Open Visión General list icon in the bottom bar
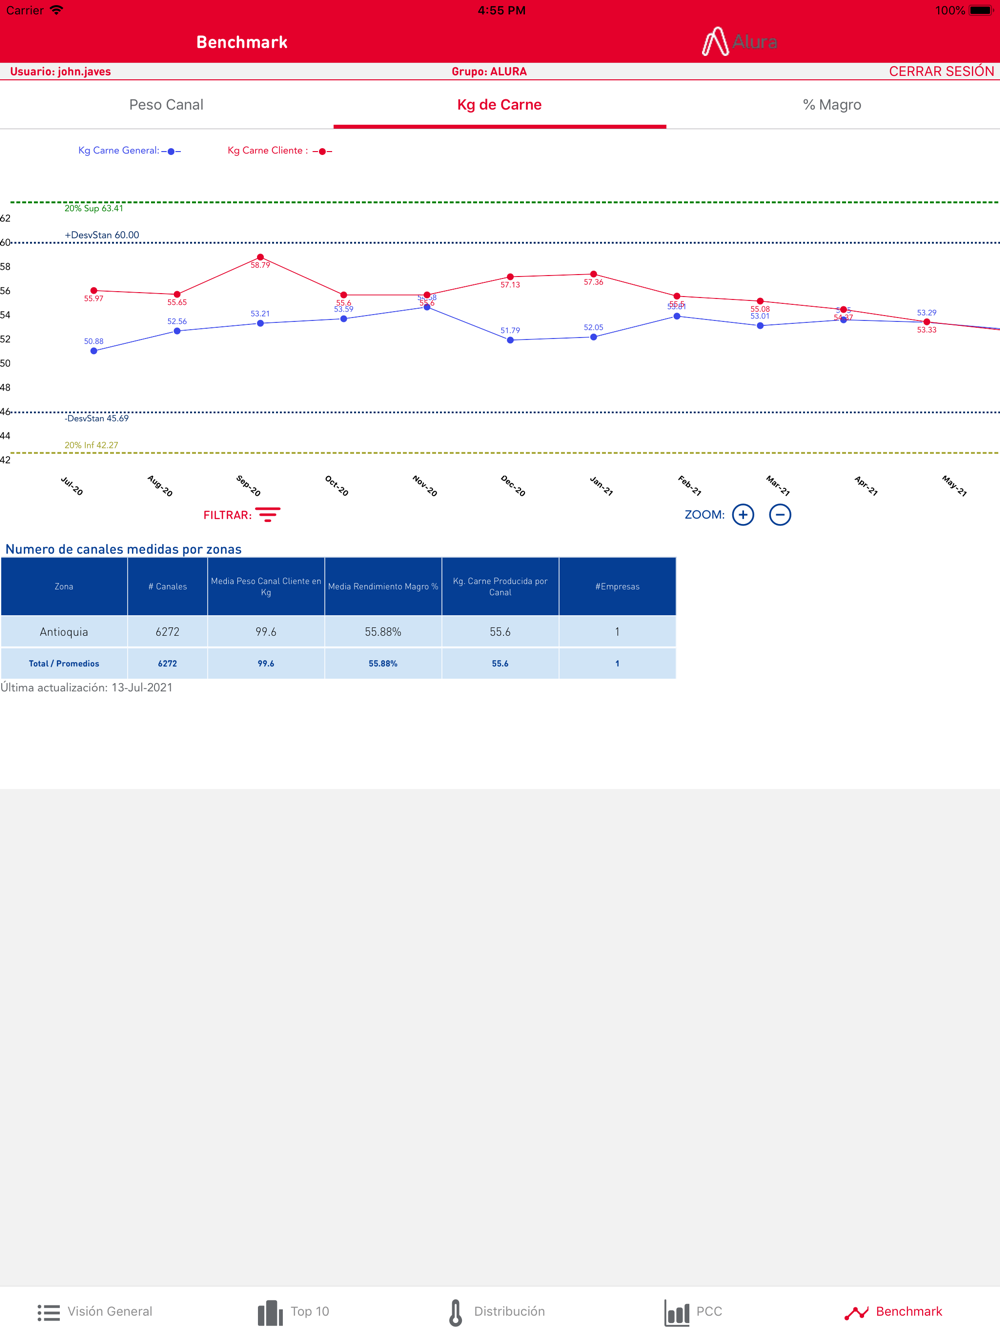Viewport: 1000px width, 1334px height. (49, 1312)
